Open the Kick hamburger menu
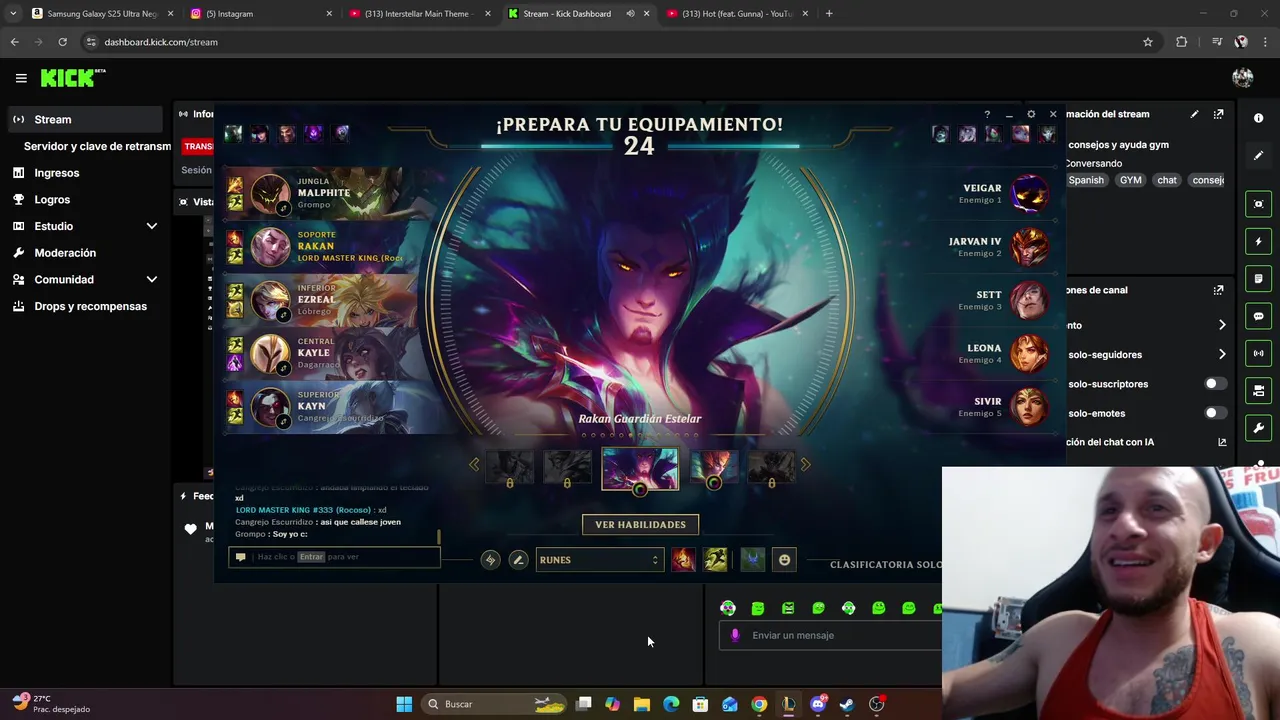The width and height of the screenshot is (1280, 720). pos(21,78)
